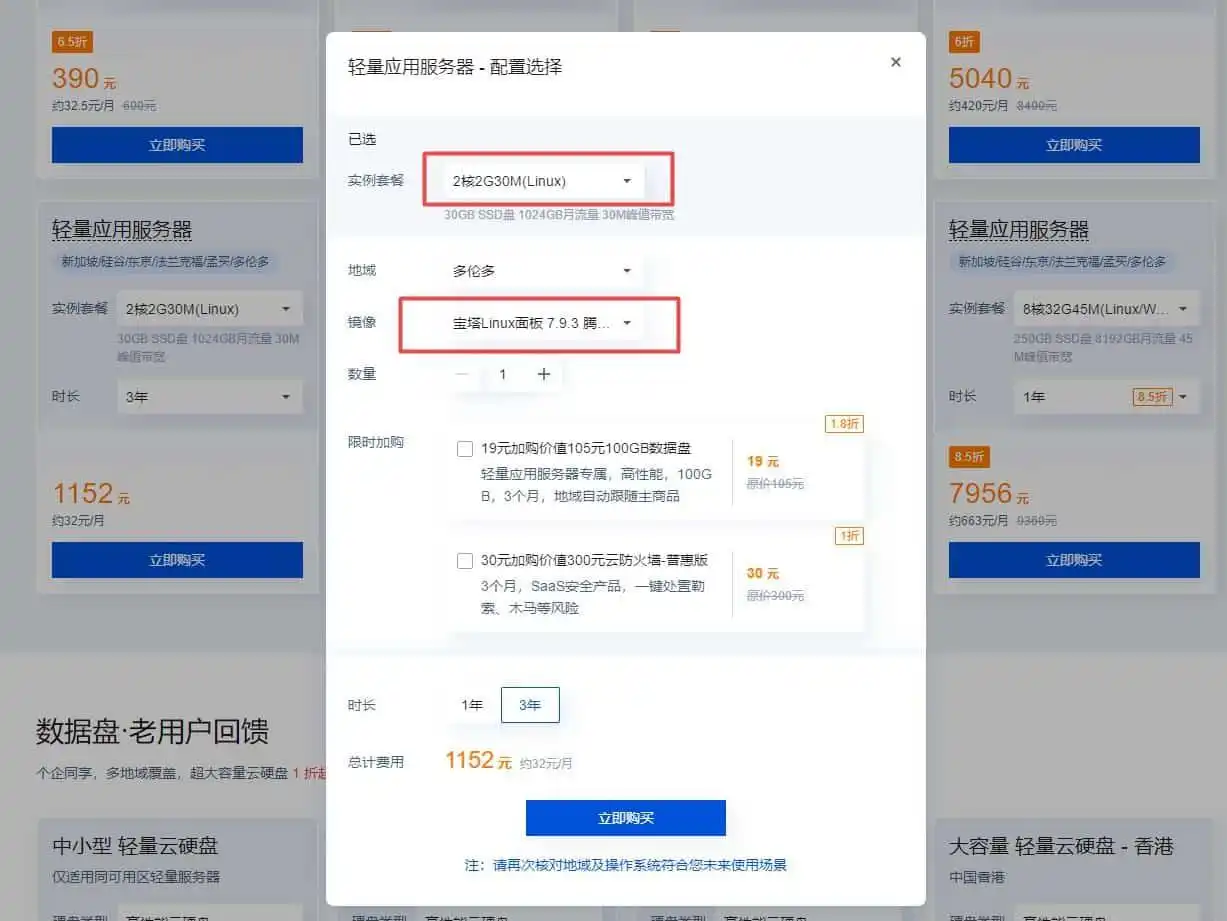The image size is (1227, 921).
Task: Open the right card's 1年 时长 dropdown
Action: [1106, 397]
